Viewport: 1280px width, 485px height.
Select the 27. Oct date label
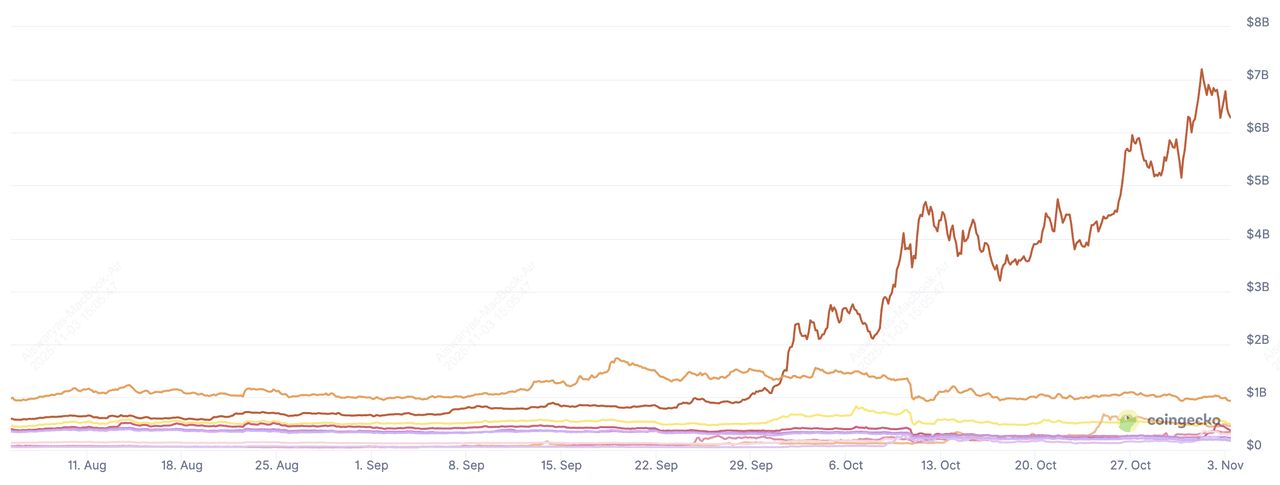[x=1130, y=465]
